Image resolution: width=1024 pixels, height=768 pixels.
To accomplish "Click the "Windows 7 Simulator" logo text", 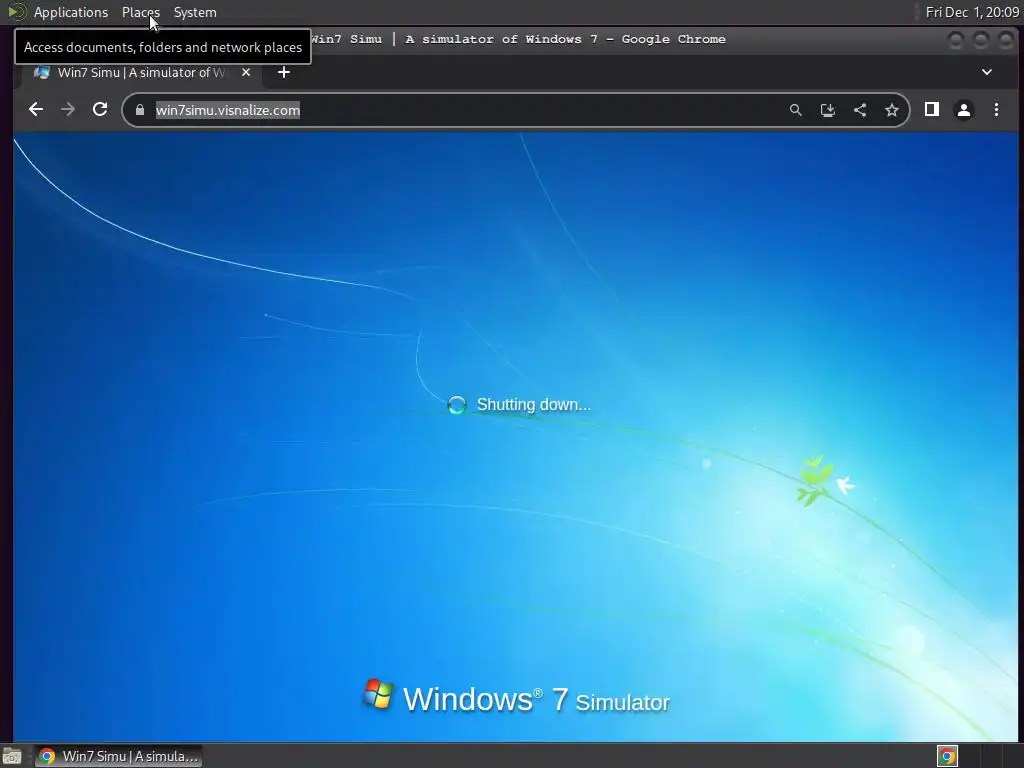I will pyautogui.click(x=536, y=699).
